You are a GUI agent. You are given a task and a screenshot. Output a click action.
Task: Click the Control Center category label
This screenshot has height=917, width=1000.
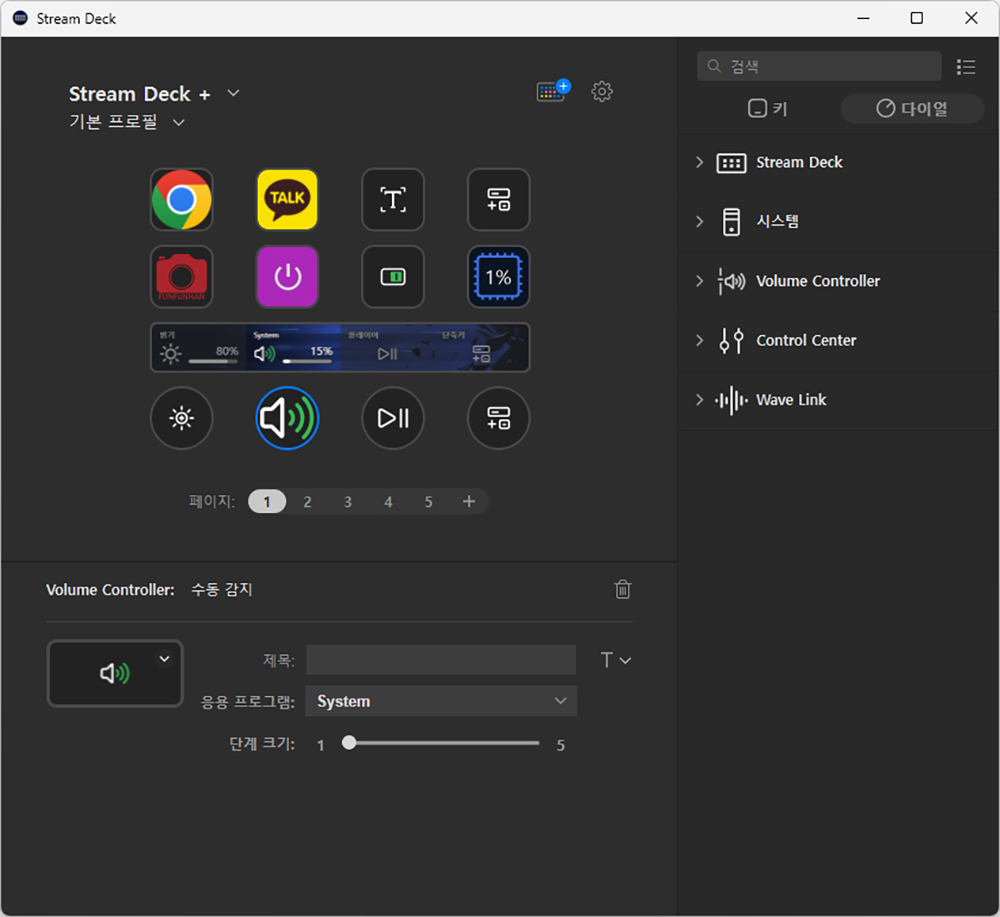click(x=806, y=341)
